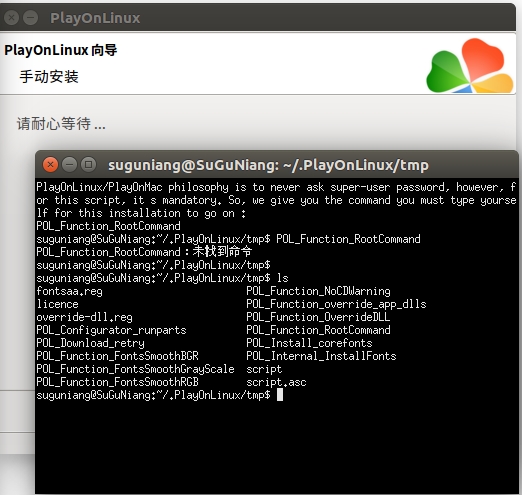Click the override-dll.reg file name
Image resolution: width=522 pixels, height=495 pixels.
84,317
